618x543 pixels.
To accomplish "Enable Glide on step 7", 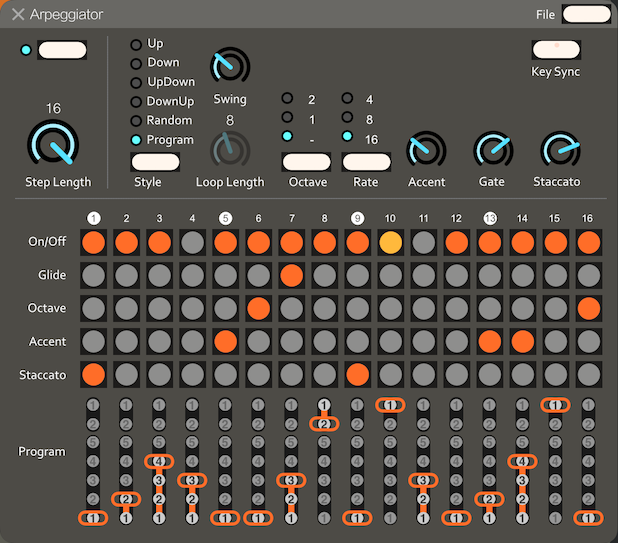I will pyautogui.click(x=291, y=275).
